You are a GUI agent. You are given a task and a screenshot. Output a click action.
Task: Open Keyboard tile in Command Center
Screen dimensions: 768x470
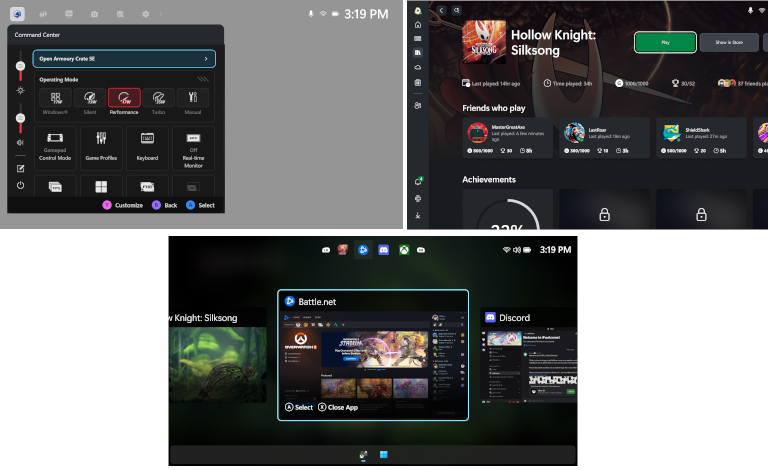(x=147, y=148)
